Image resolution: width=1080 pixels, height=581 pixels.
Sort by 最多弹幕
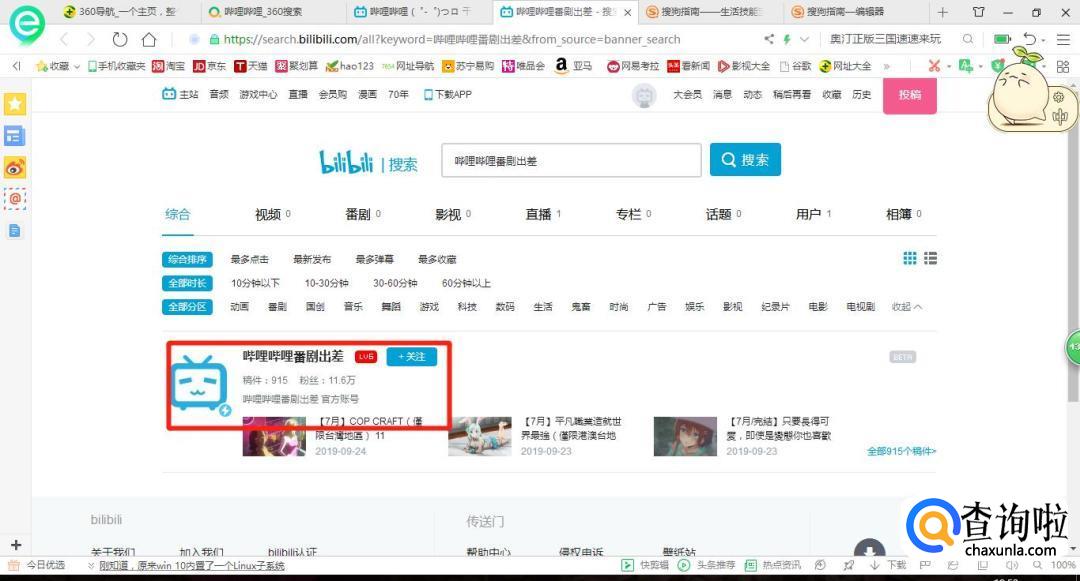(x=375, y=260)
